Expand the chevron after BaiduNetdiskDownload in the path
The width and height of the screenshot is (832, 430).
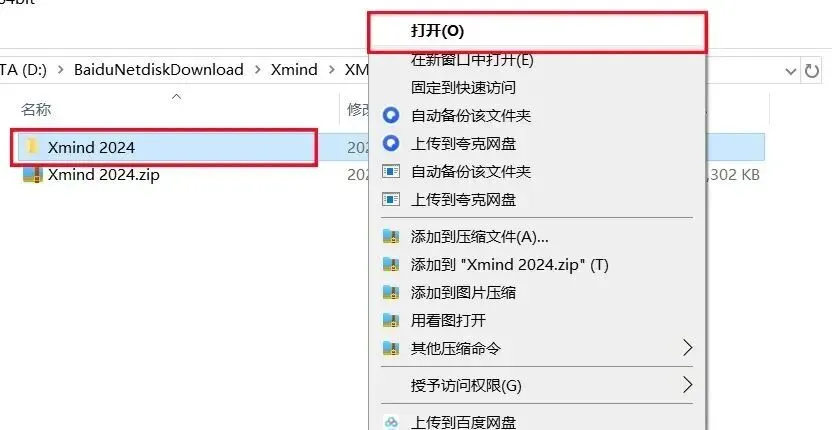pos(257,70)
